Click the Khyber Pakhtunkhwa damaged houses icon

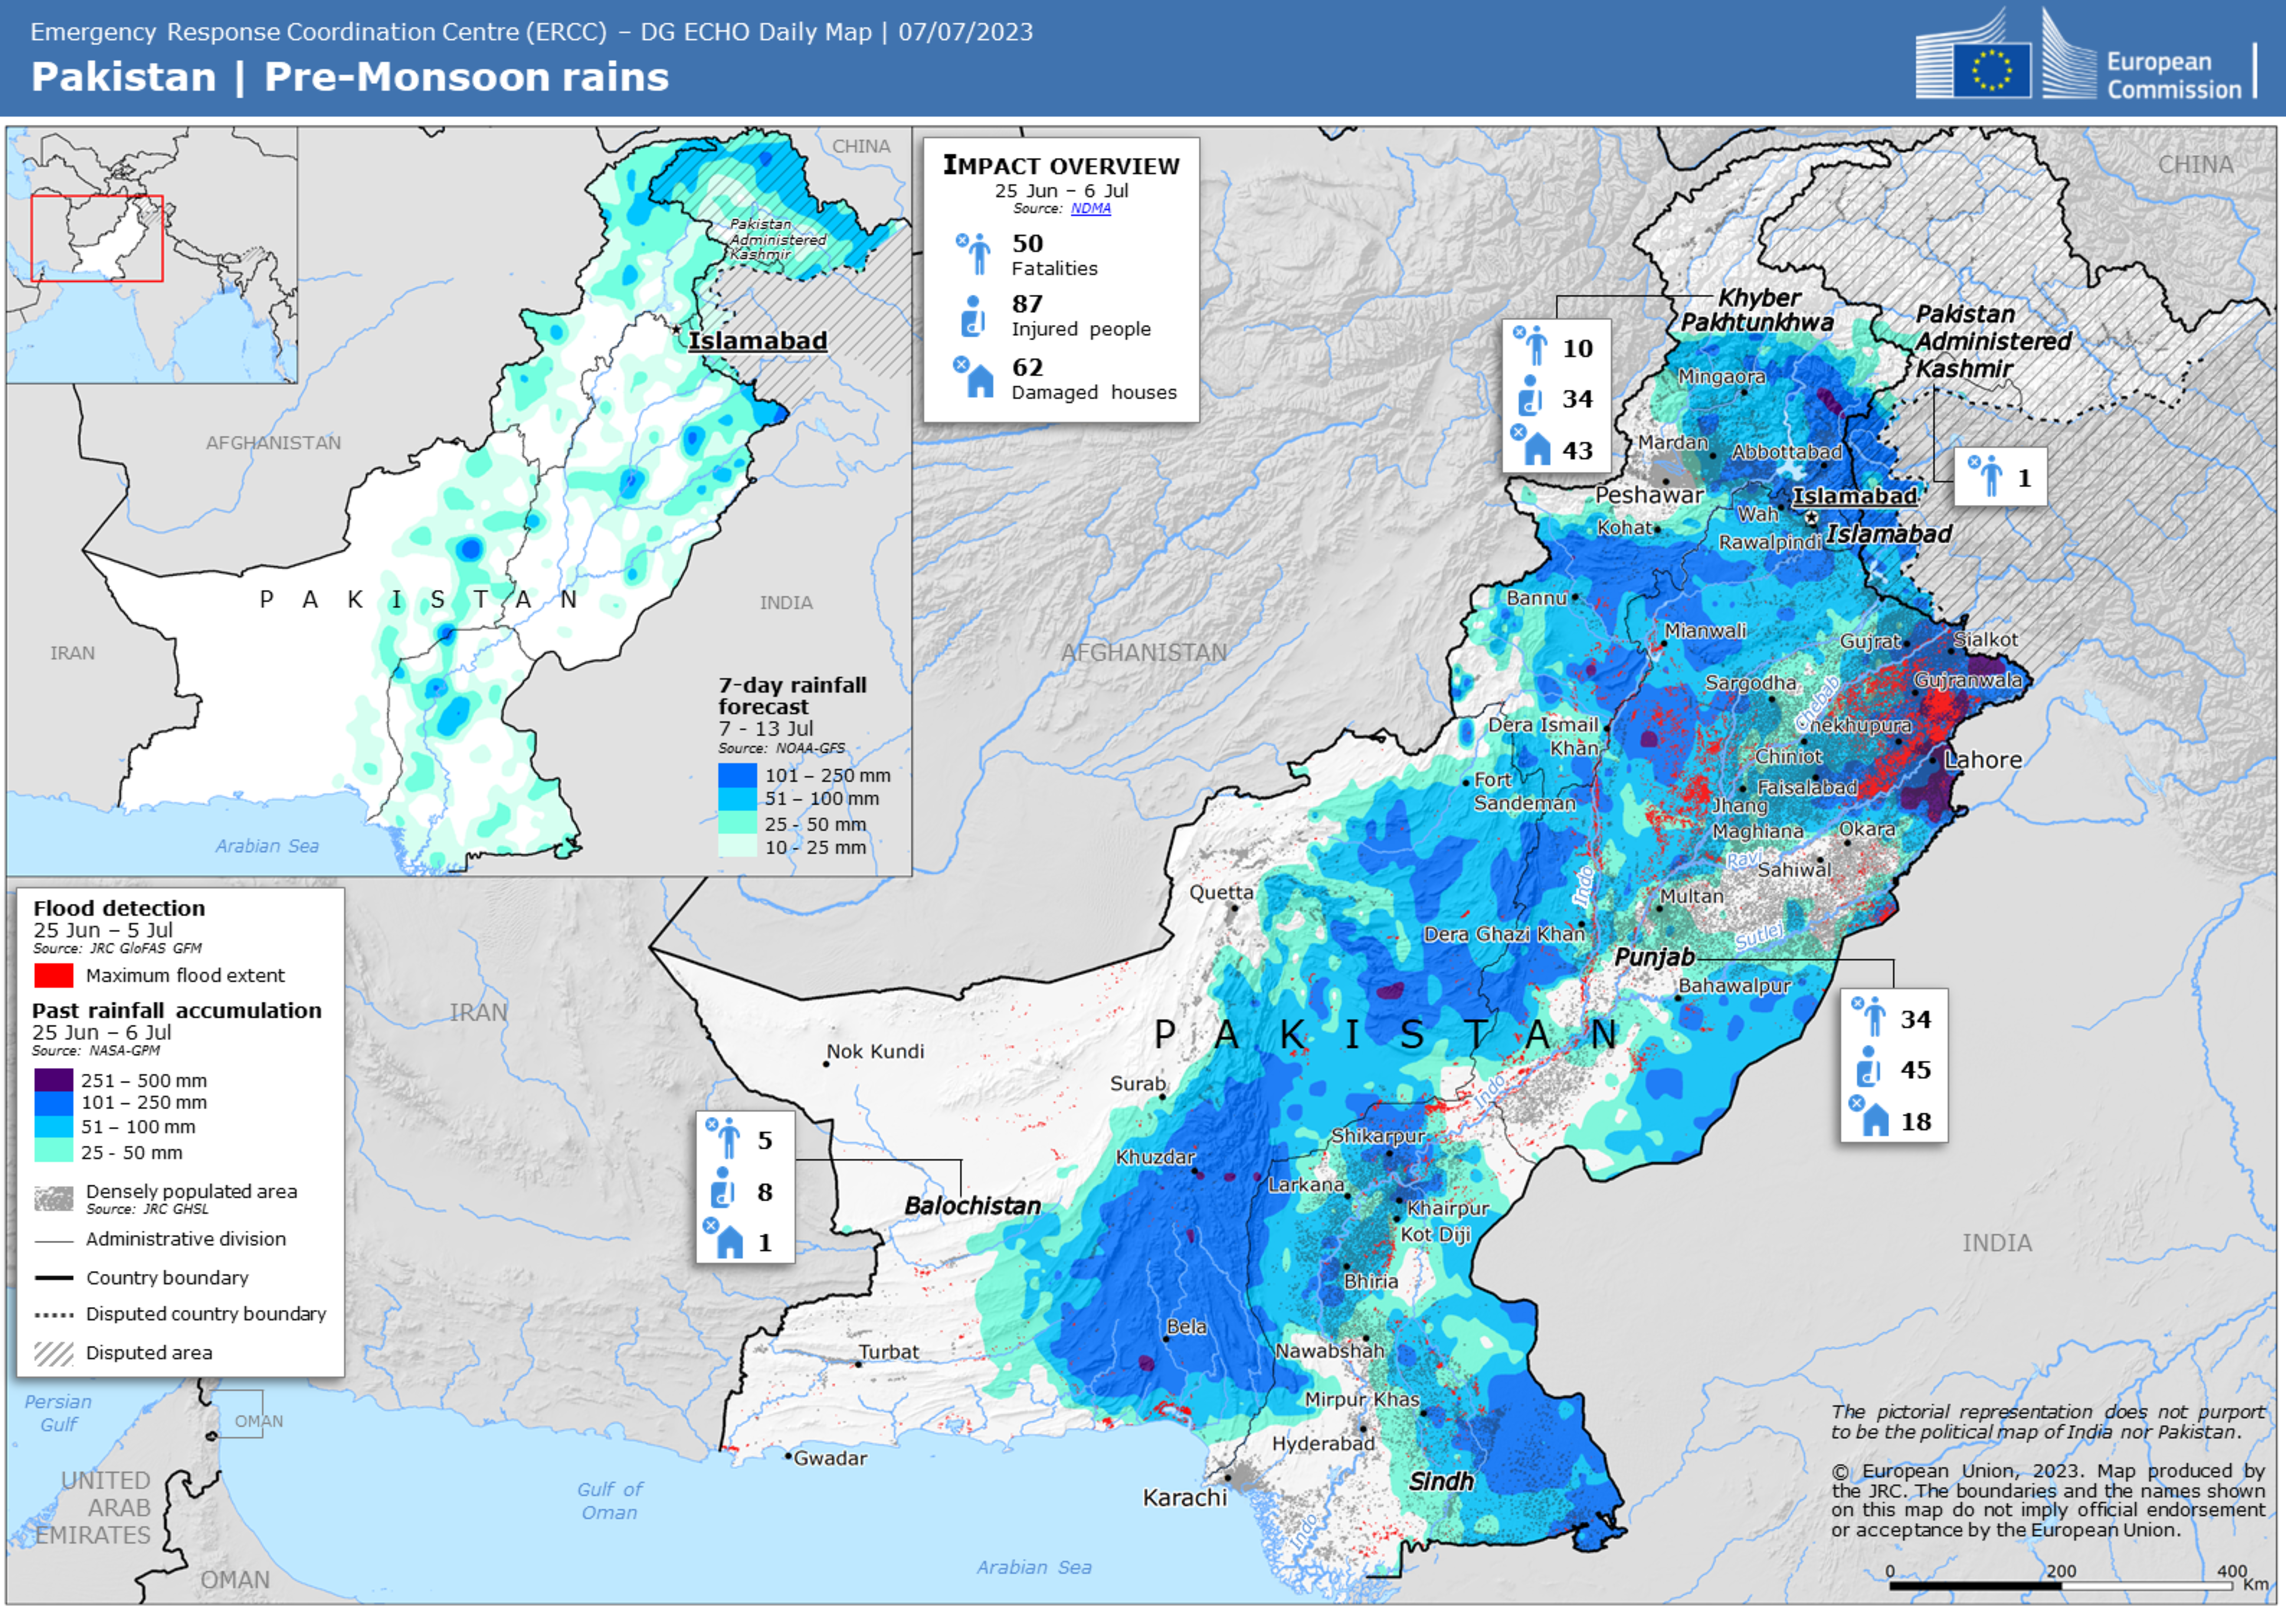[1533, 447]
